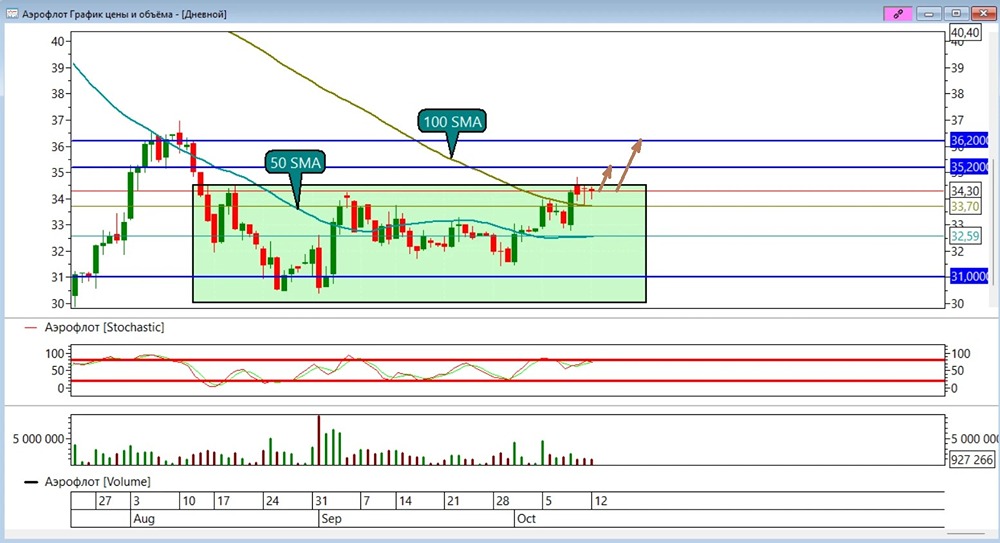Click date 17 on the time axis
Viewport: 1000px width, 543px height.
click(223, 501)
